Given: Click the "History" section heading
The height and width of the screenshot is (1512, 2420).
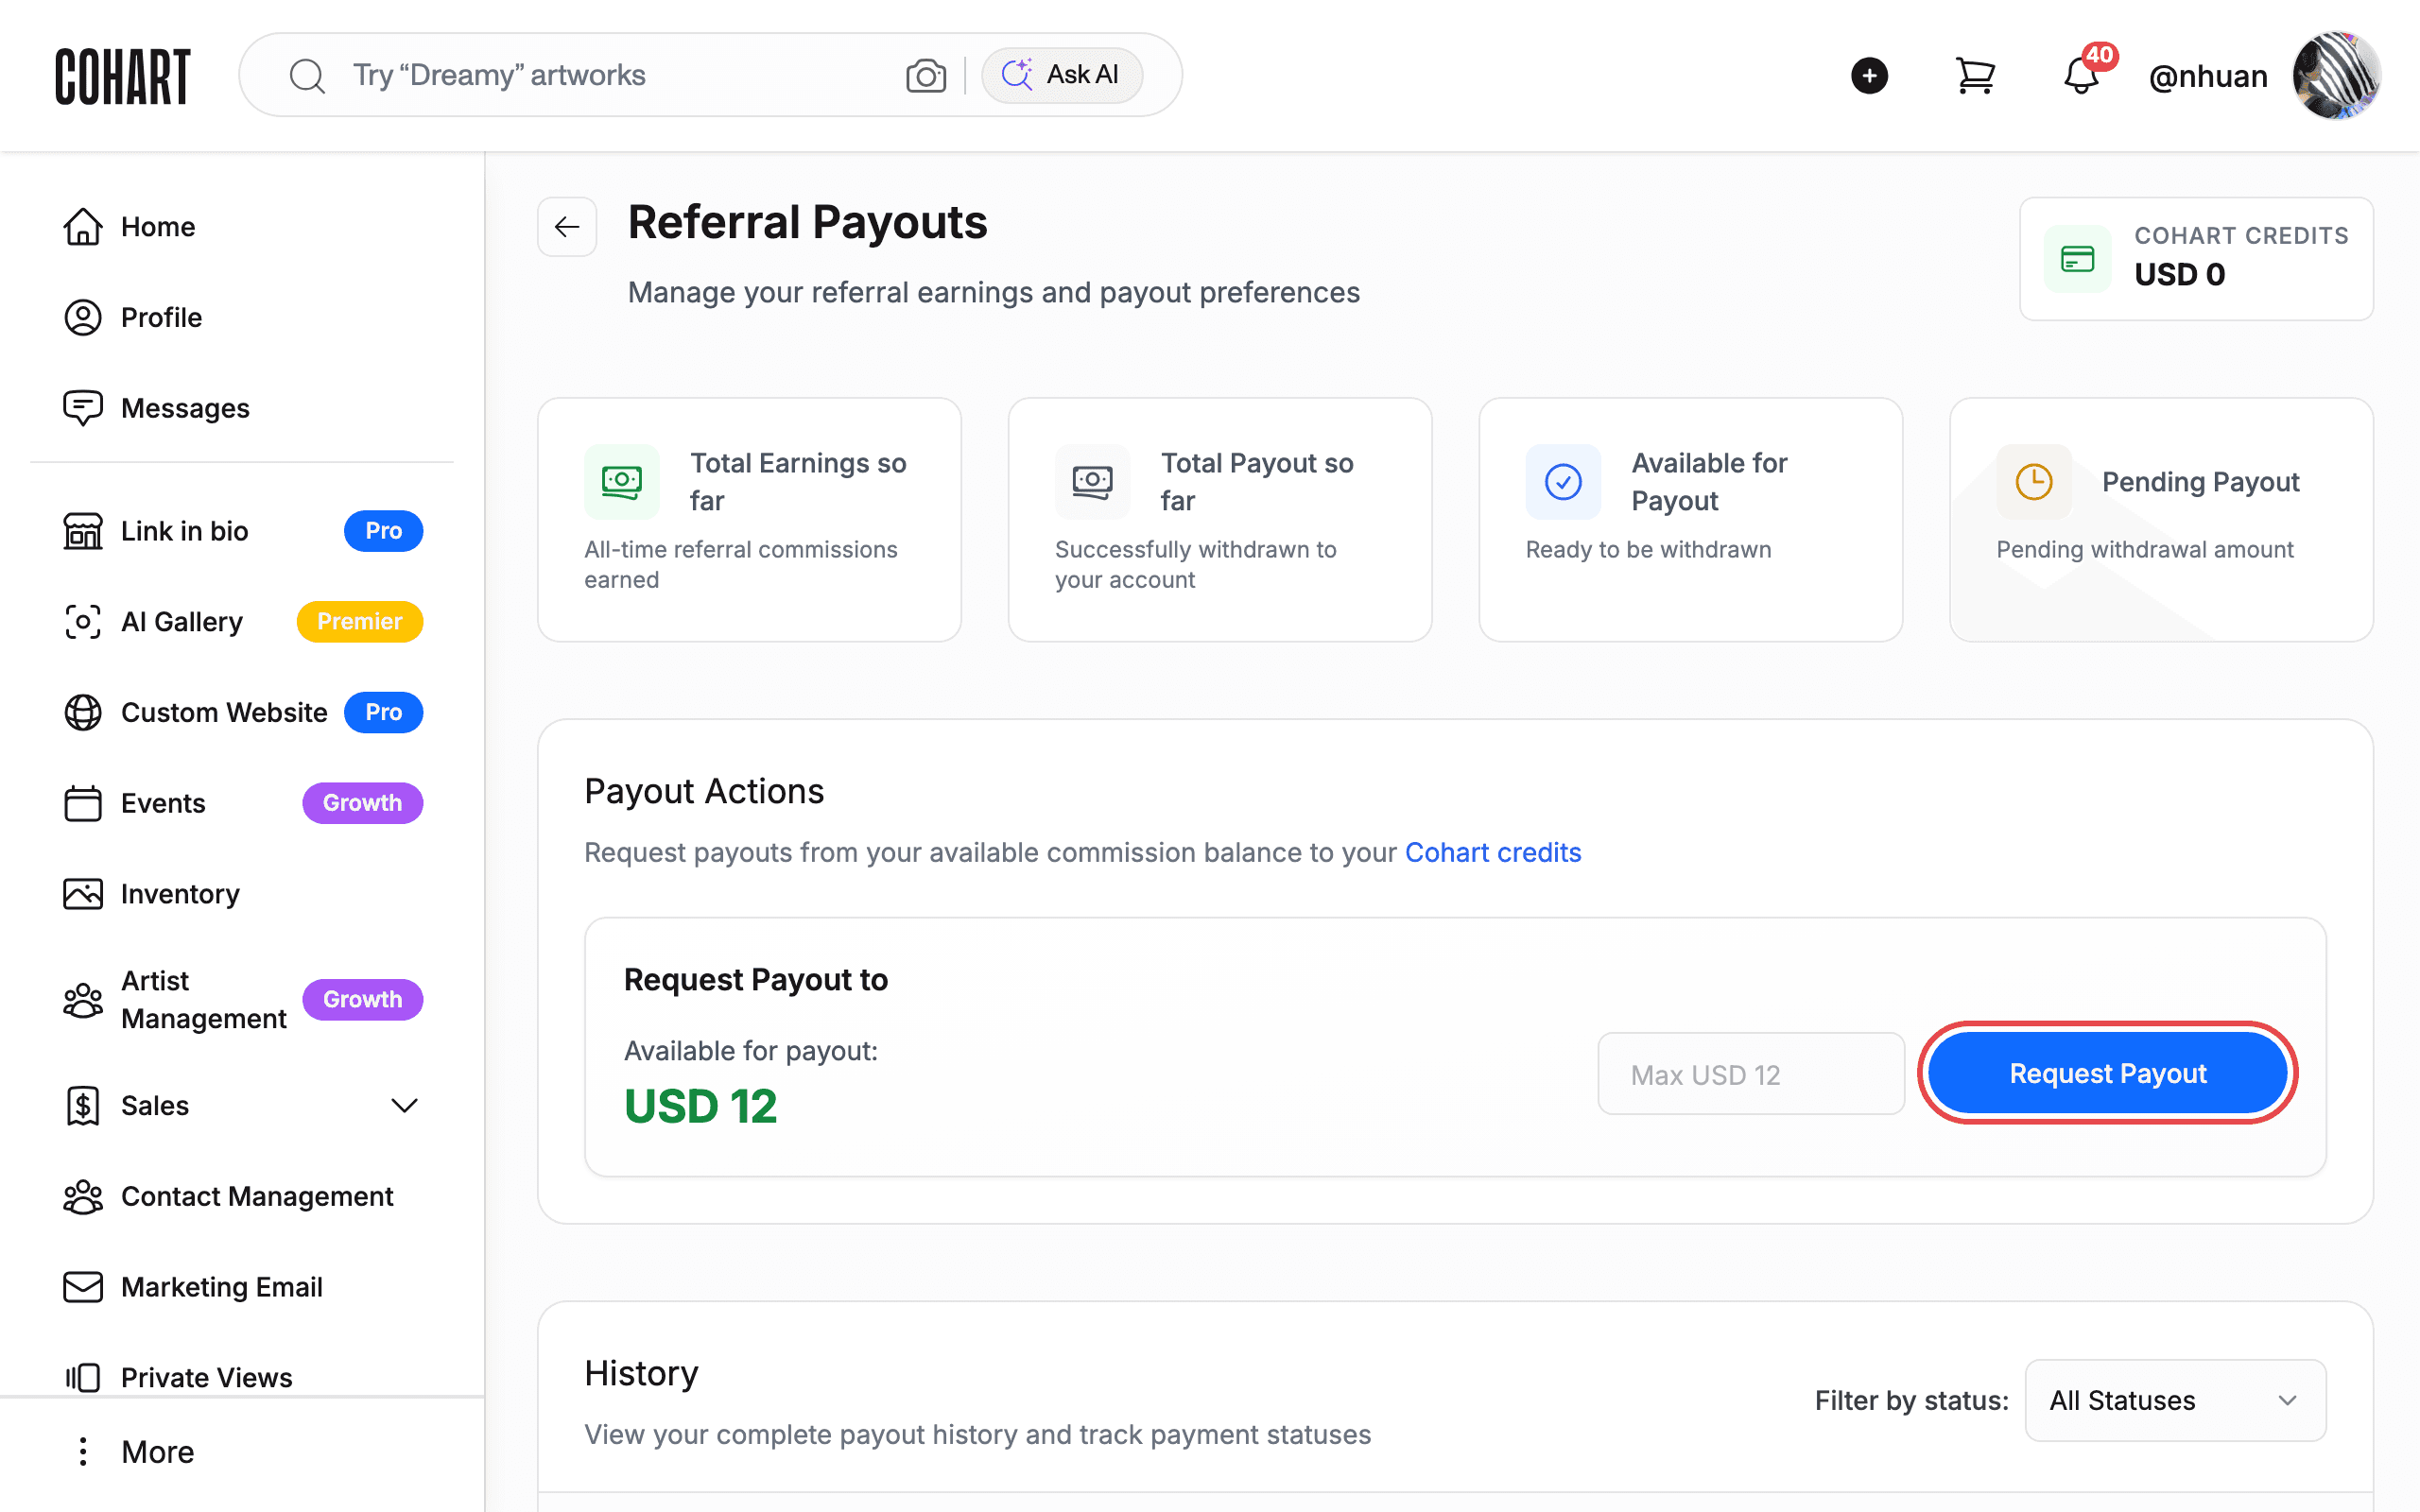Looking at the screenshot, I should [x=641, y=1374].
